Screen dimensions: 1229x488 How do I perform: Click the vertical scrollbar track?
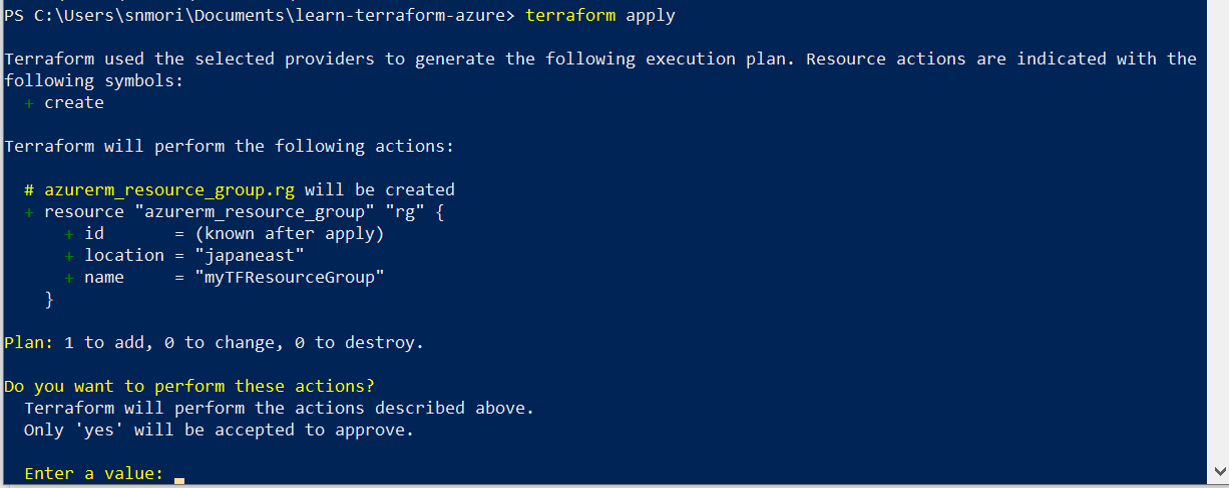pyautogui.click(x=1219, y=240)
